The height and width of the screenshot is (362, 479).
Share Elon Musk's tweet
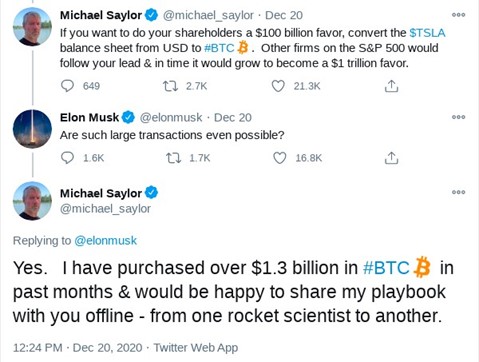[x=391, y=158]
